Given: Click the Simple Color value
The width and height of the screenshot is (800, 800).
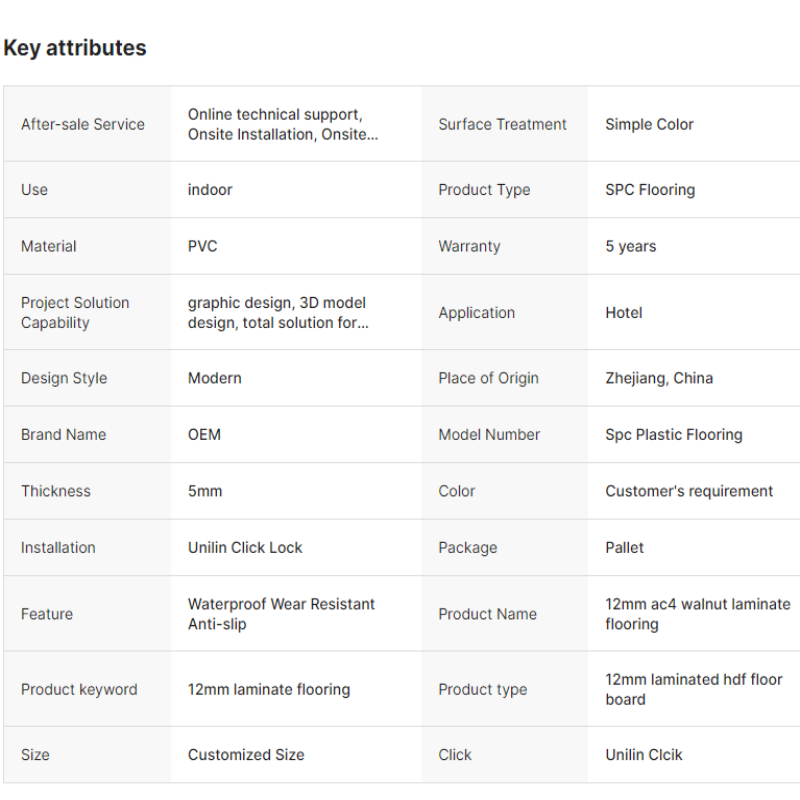Looking at the screenshot, I should point(649,124).
